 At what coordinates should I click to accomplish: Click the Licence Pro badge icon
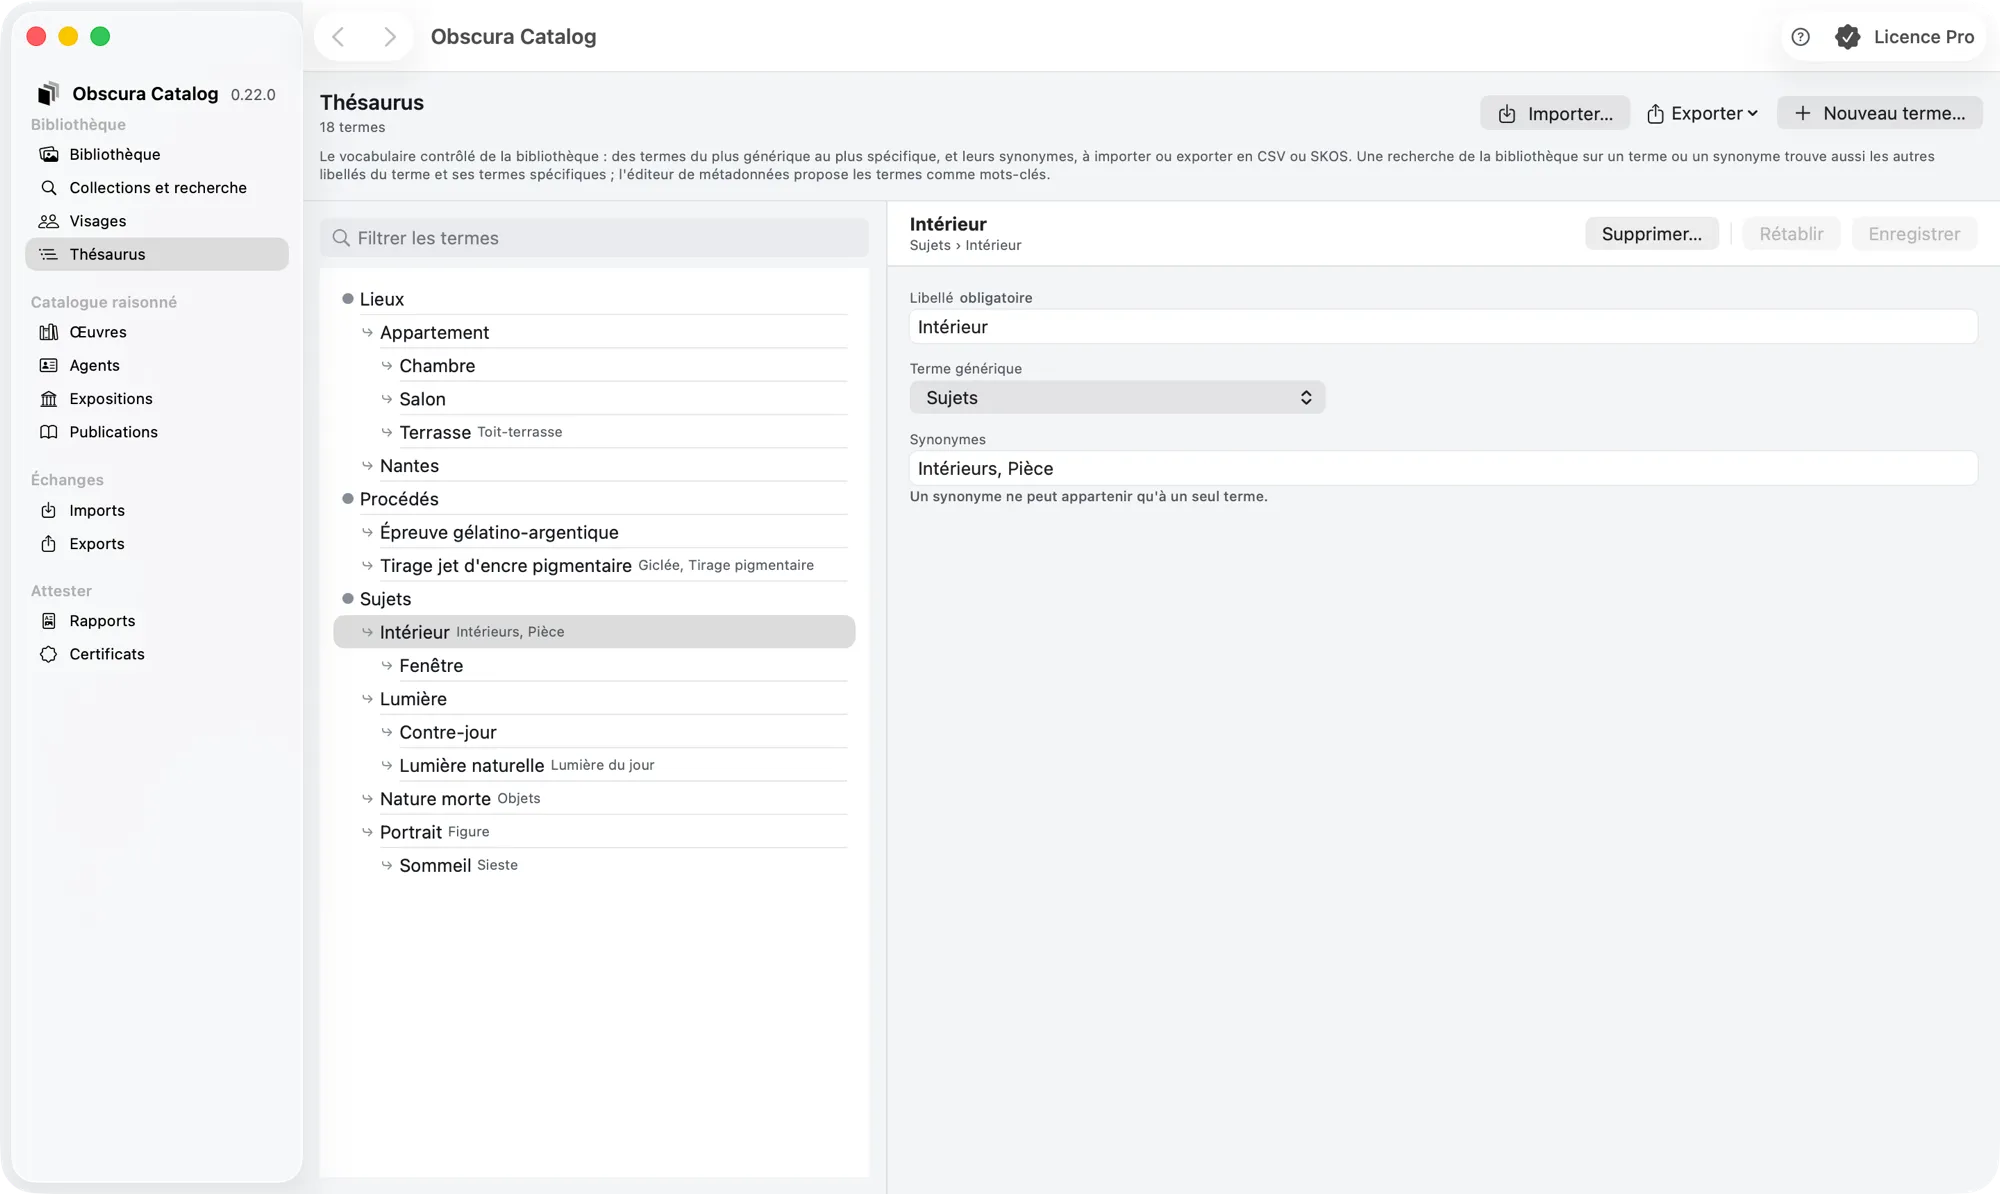[x=1847, y=37]
